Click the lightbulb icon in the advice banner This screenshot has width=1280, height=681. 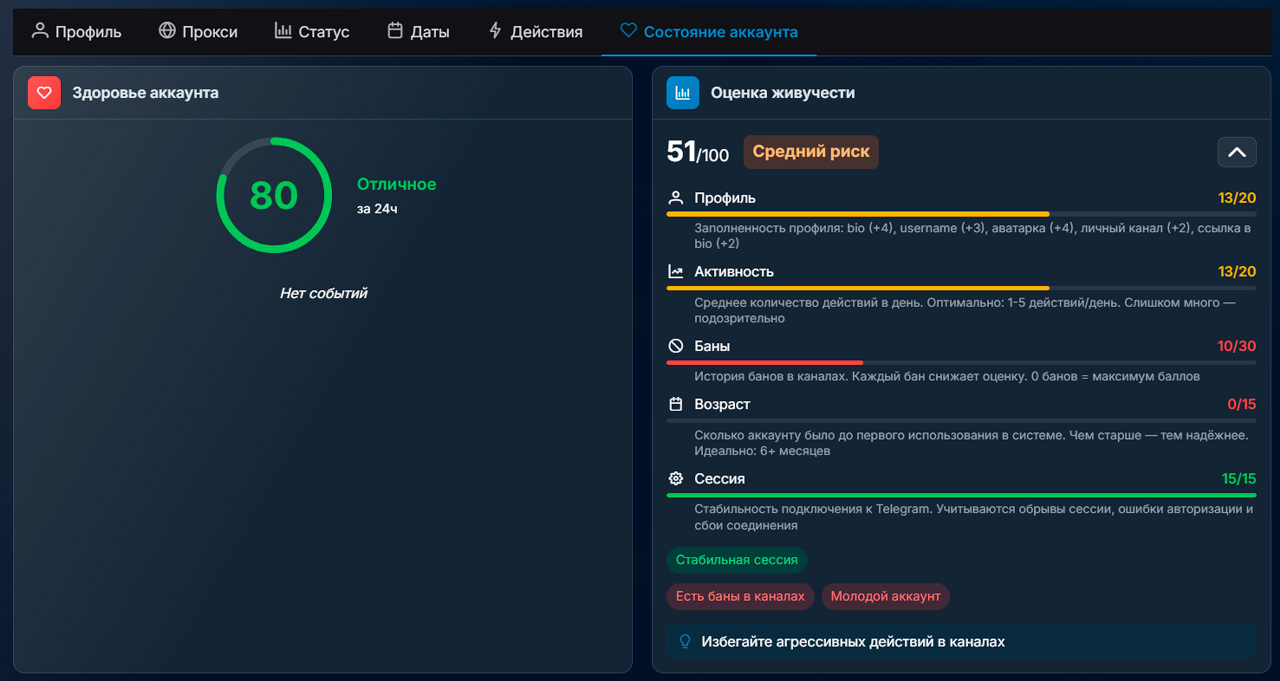pos(685,642)
